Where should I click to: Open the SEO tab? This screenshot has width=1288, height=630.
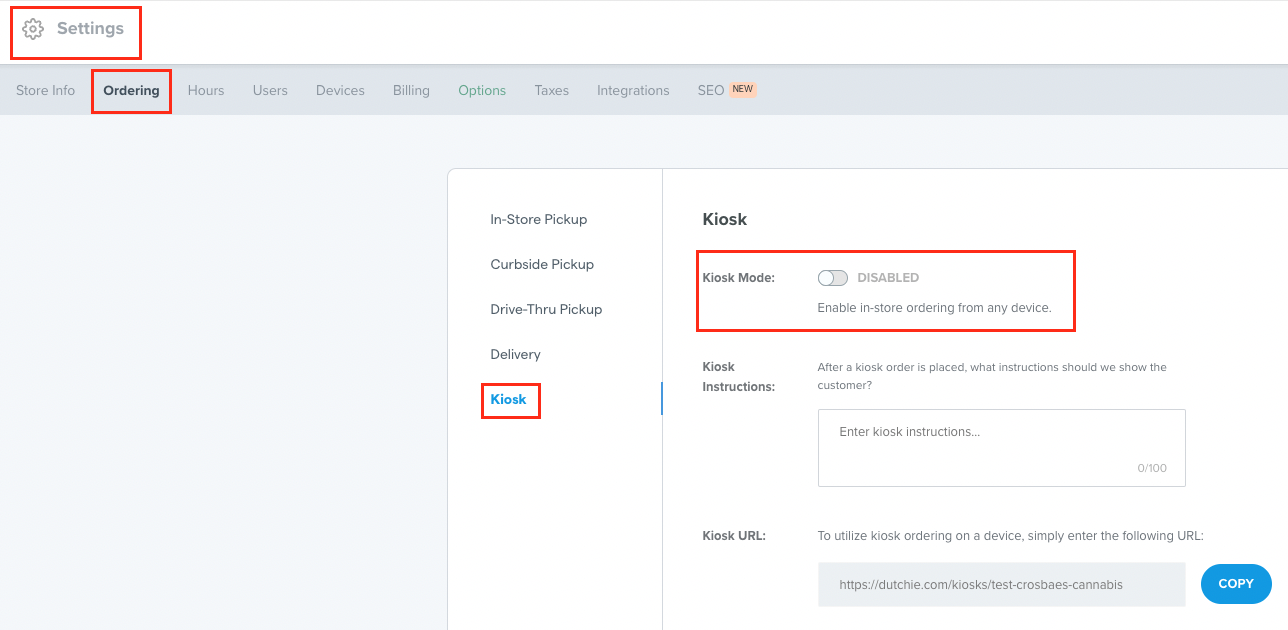pyautogui.click(x=711, y=90)
